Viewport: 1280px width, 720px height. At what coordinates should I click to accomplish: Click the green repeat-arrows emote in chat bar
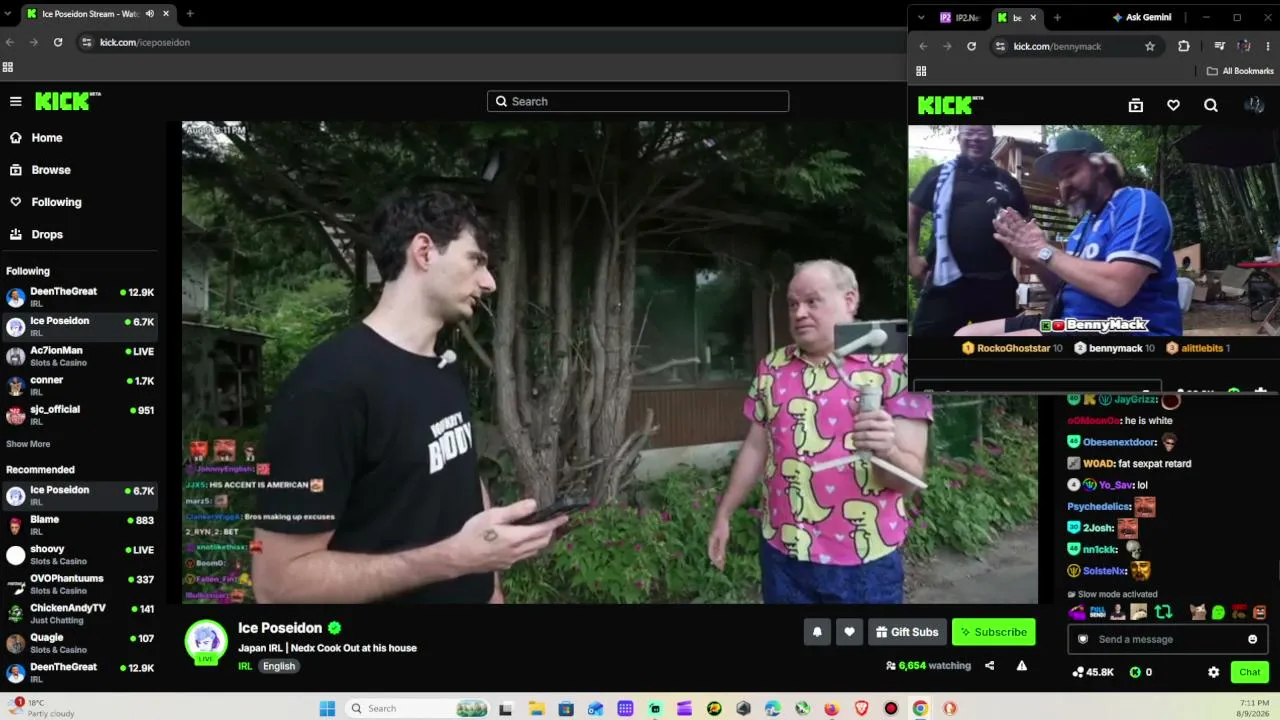(x=1163, y=612)
